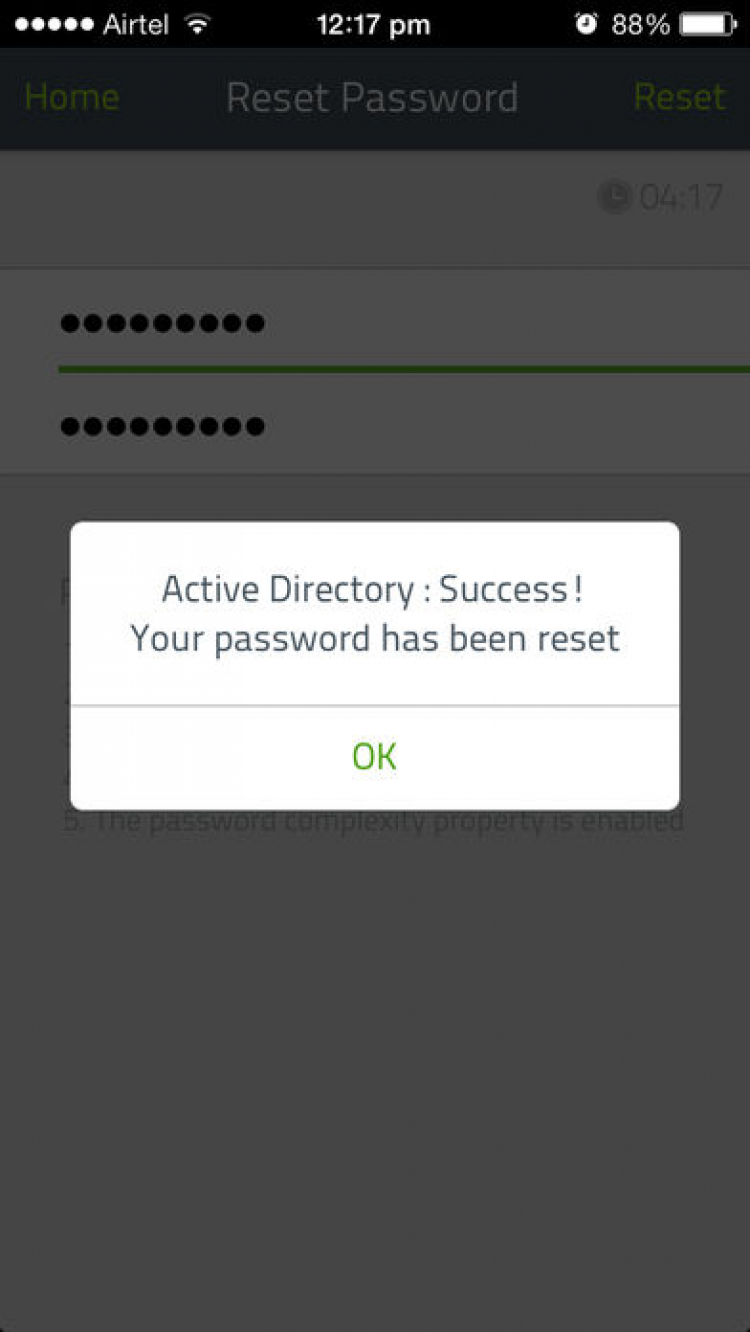Image resolution: width=750 pixels, height=1332 pixels.
Task: Tap the 12:17 pm status bar clock
Action: point(374,24)
